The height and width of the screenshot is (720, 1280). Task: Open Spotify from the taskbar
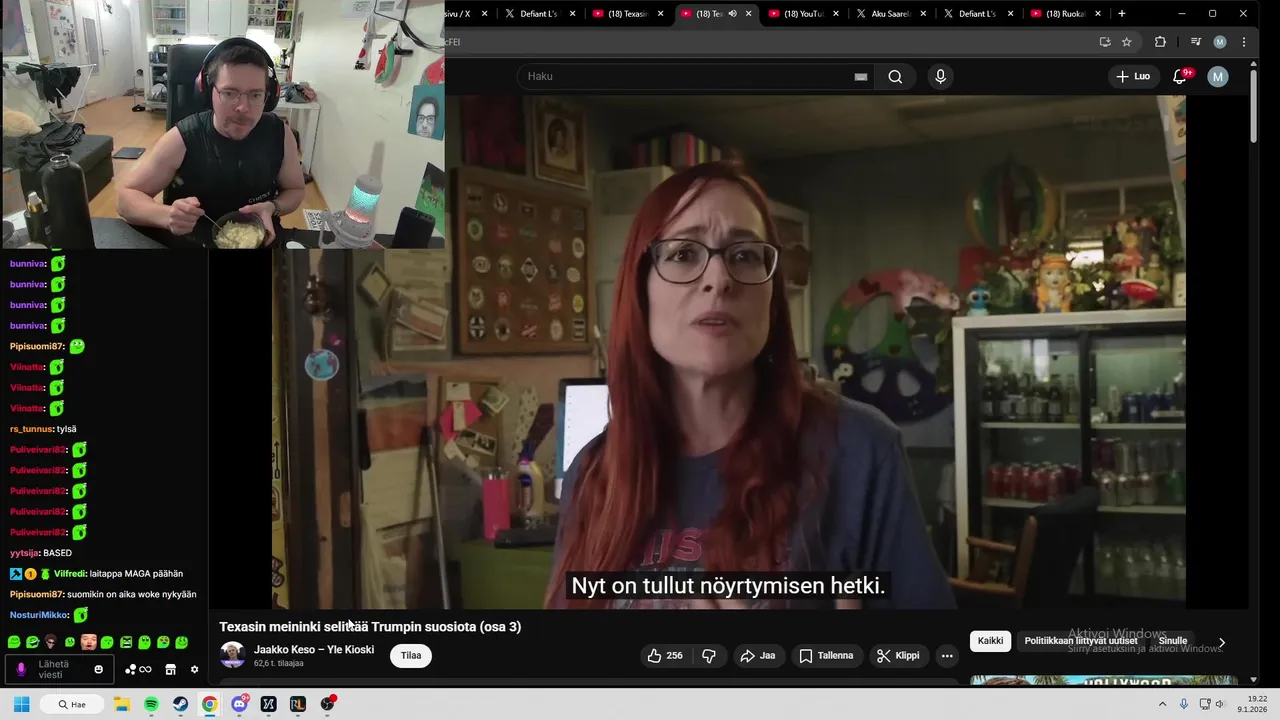coord(151,704)
